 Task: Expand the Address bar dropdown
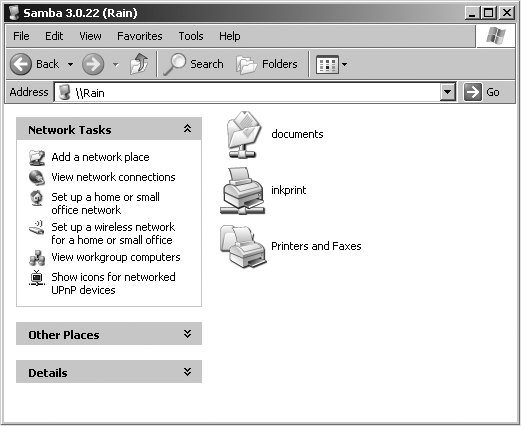click(448, 92)
